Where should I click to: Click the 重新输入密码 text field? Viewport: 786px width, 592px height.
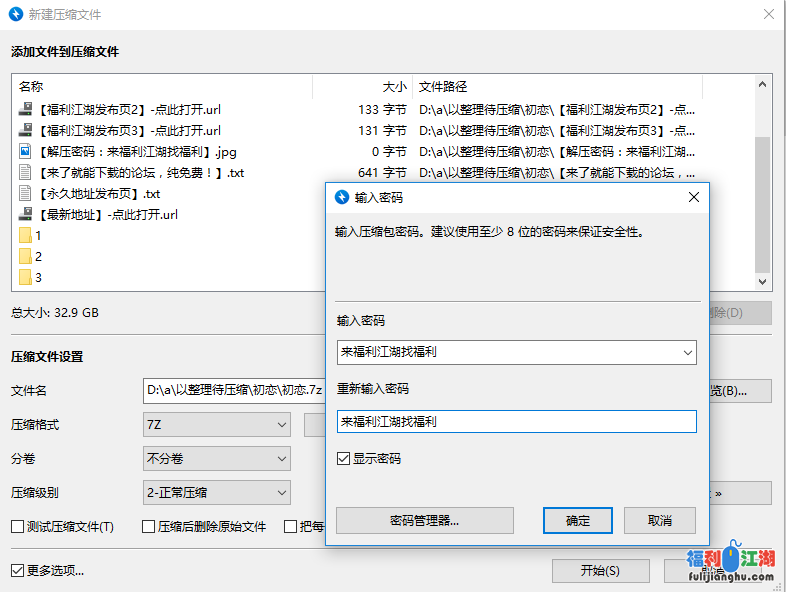pos(516,422)
